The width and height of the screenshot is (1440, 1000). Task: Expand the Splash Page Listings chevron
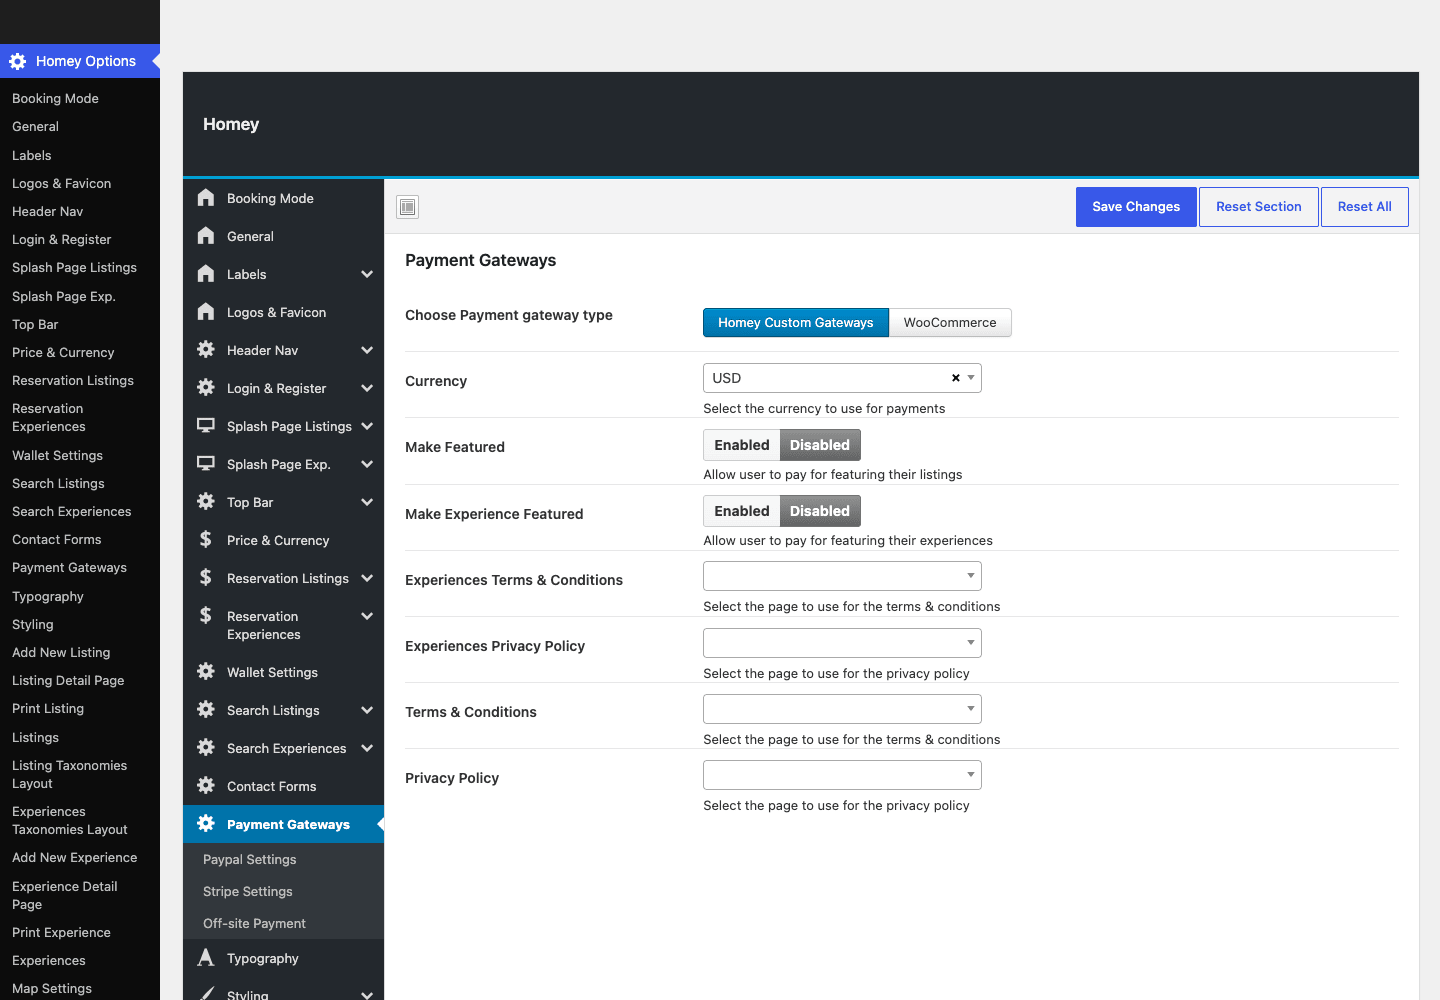[x=367, y=426]
